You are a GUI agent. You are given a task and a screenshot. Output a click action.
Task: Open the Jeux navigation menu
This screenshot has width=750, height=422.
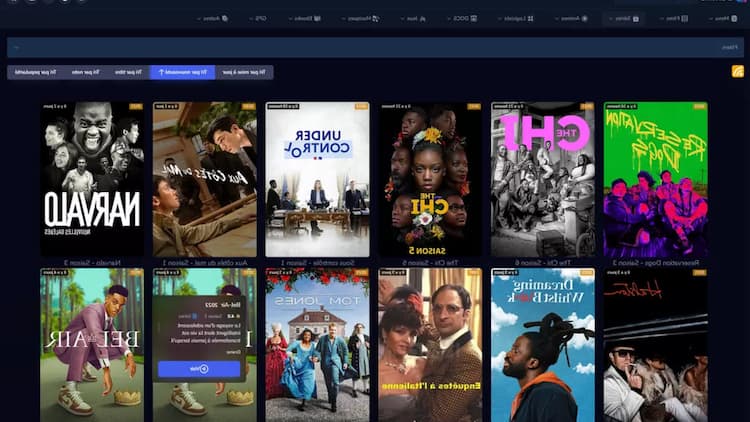click(x=413, y=19)
